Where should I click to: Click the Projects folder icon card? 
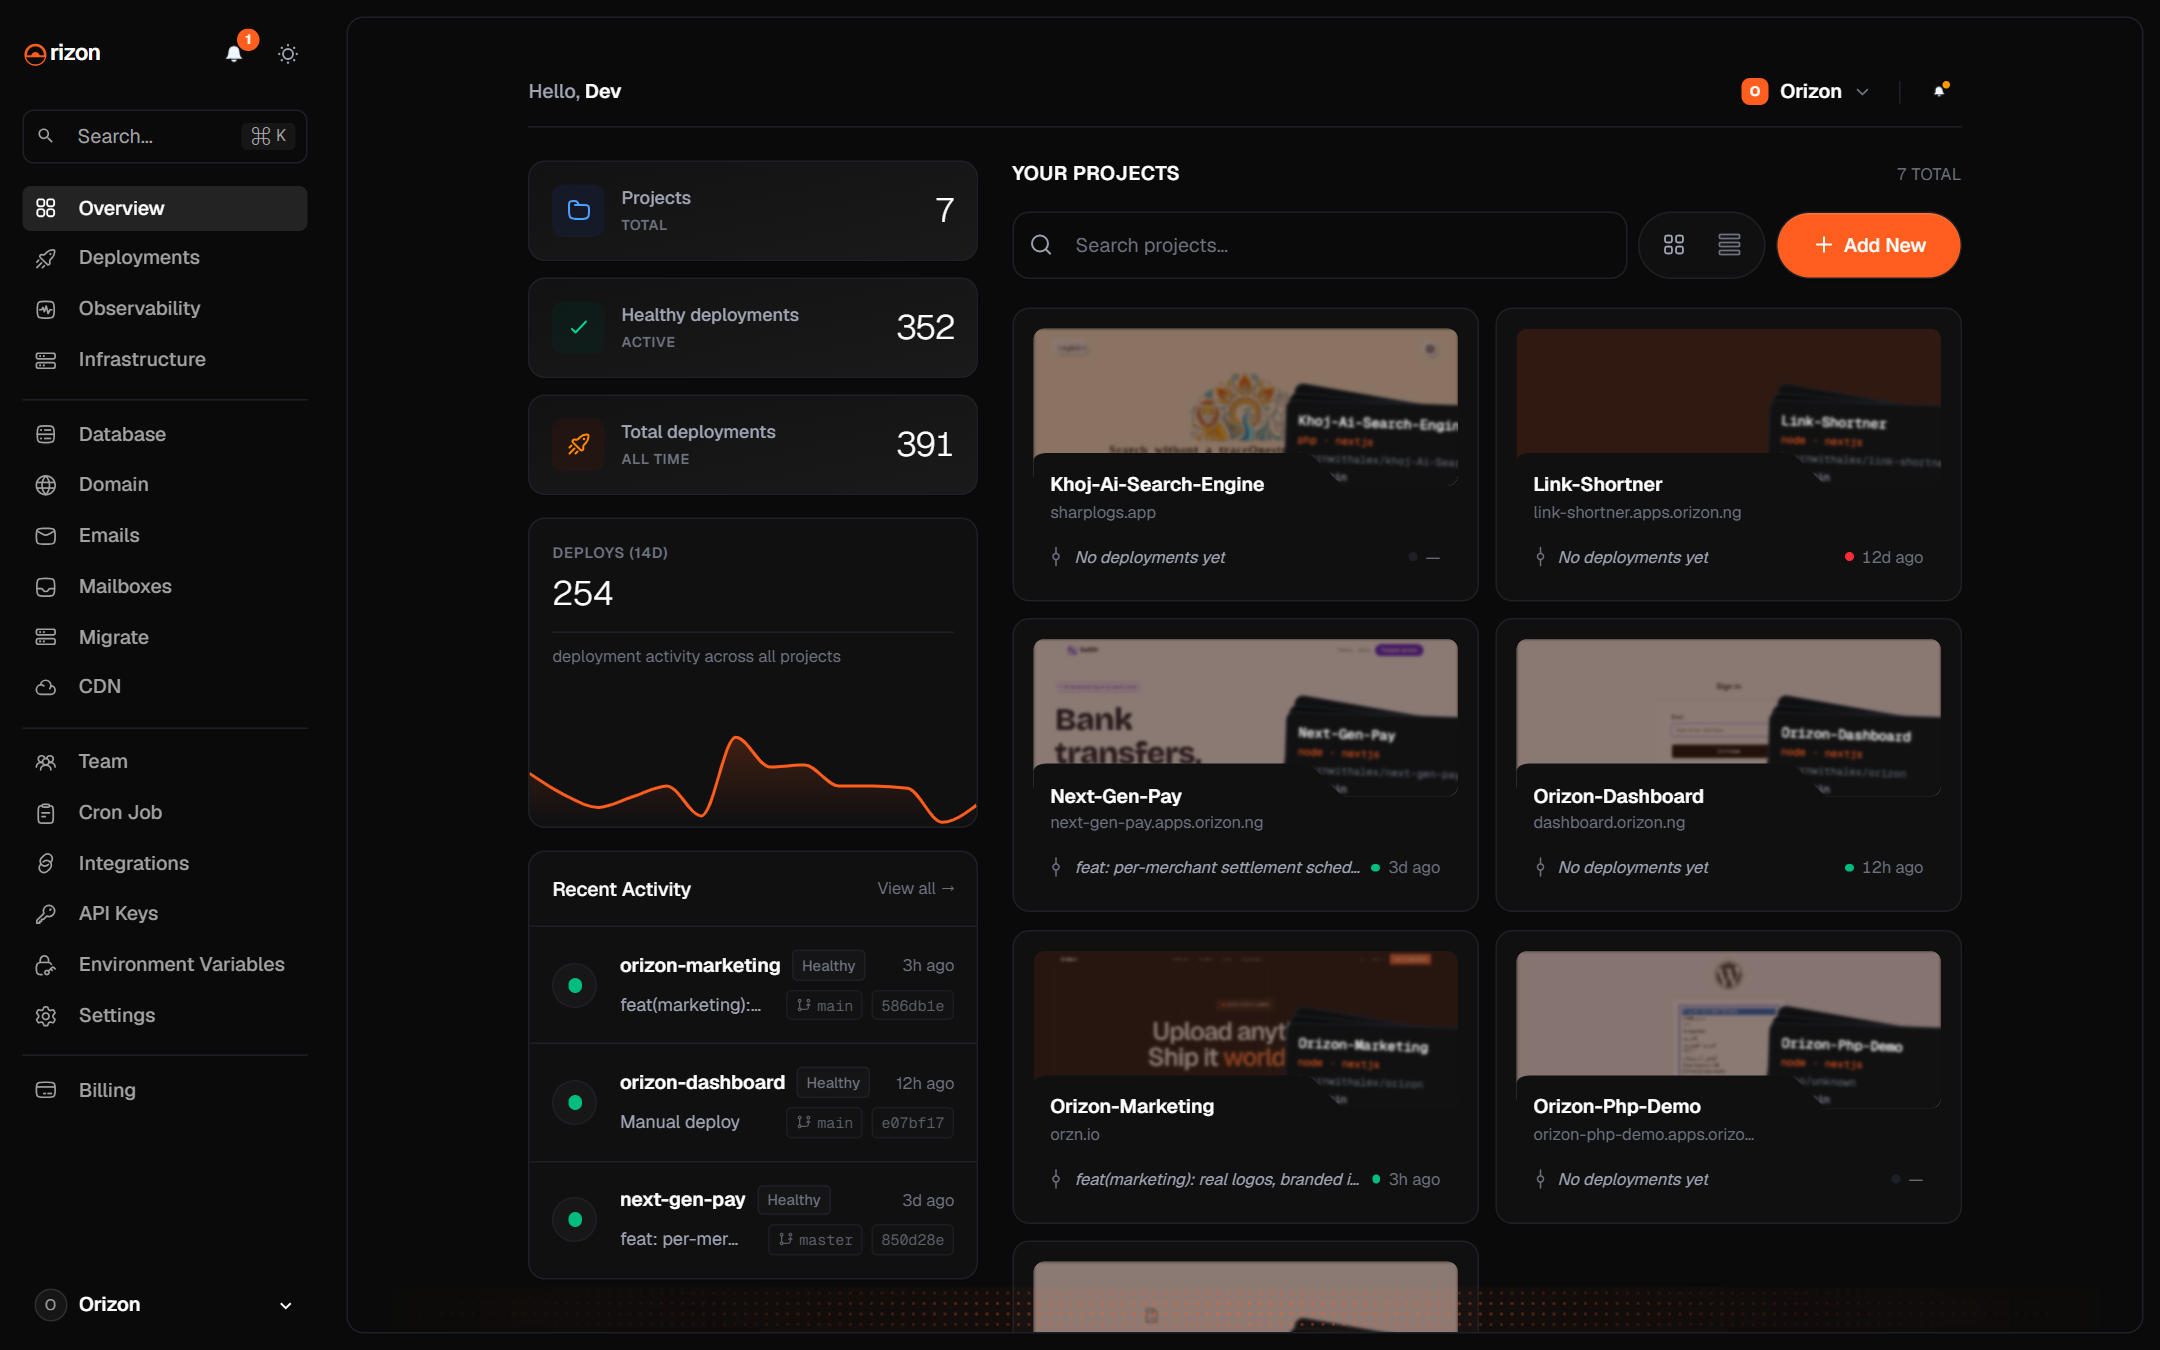point(578,210)
